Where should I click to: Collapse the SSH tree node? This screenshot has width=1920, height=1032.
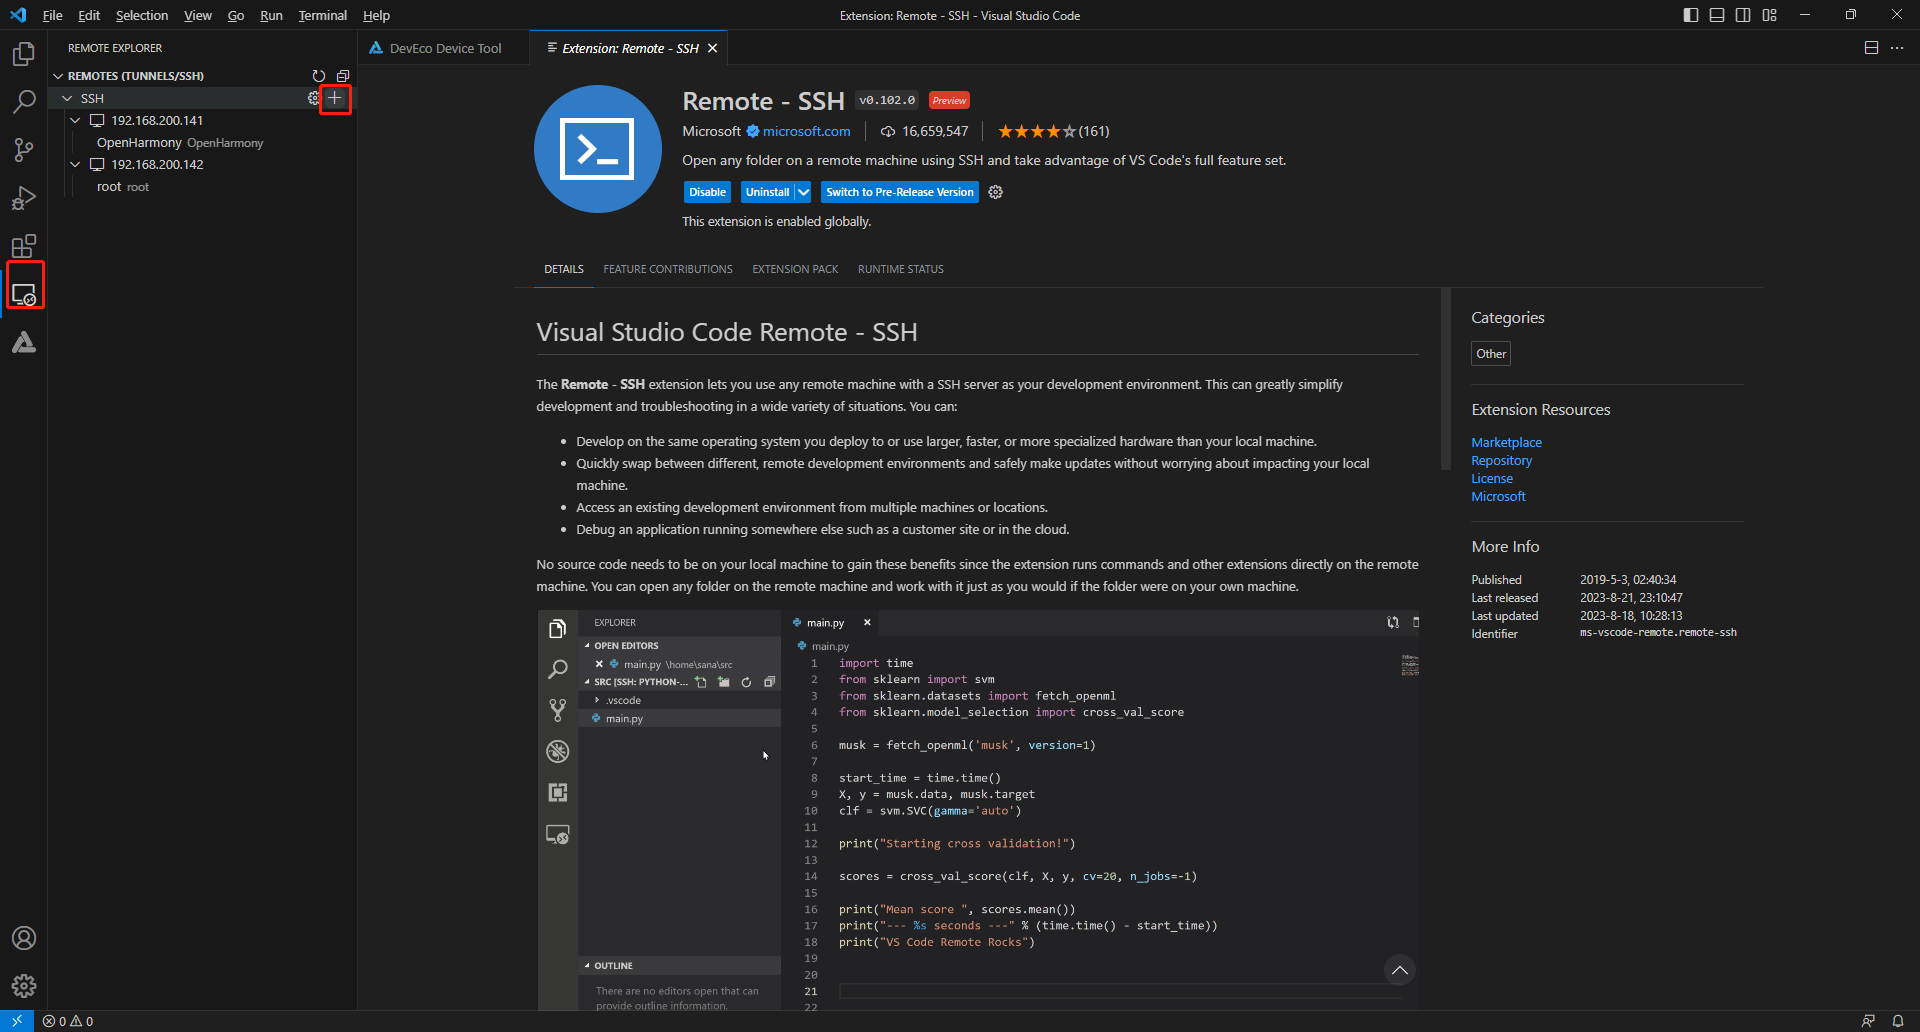point(67,98)
